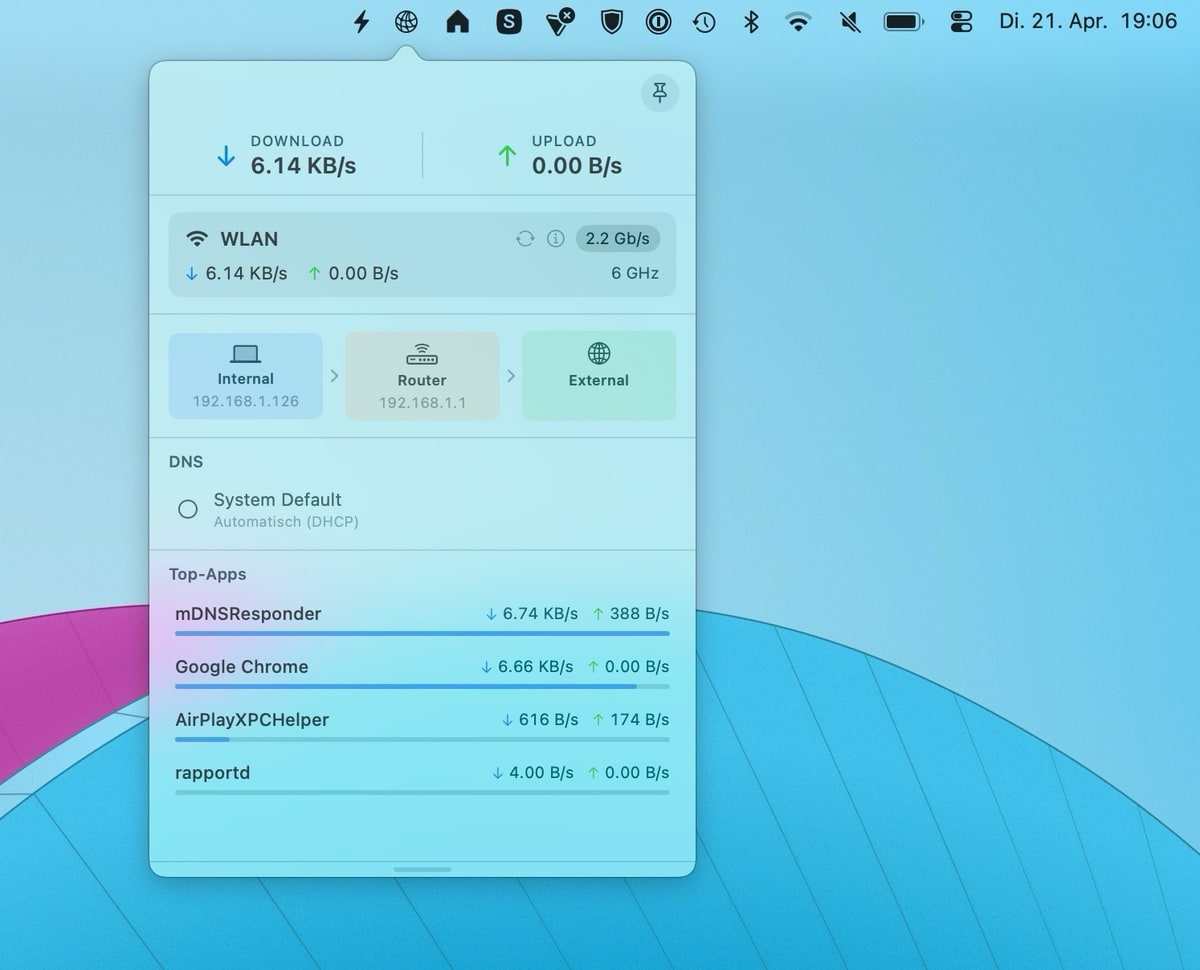Click the drag handle at the popover bottom
This screenshot has width=1200, height=970.
coord(421,869)
